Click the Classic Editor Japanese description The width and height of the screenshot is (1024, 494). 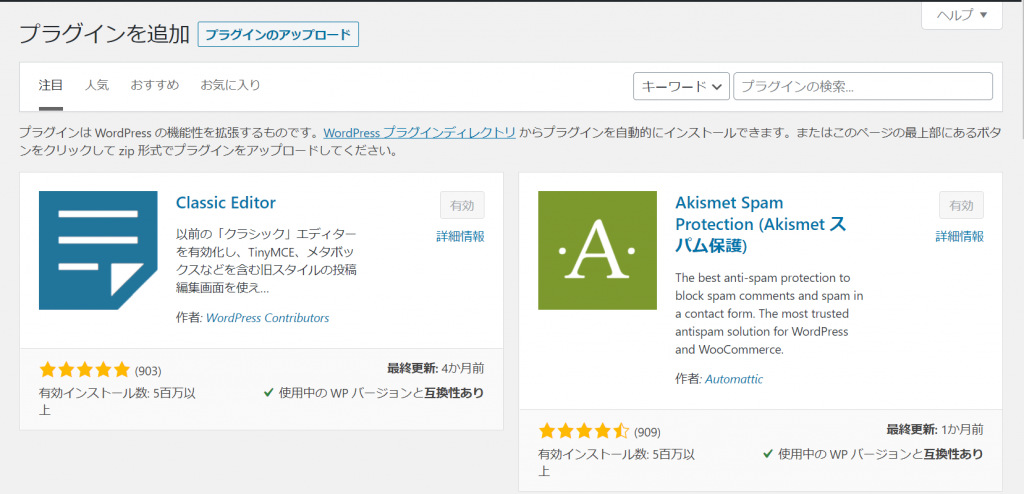click(267, 261)
